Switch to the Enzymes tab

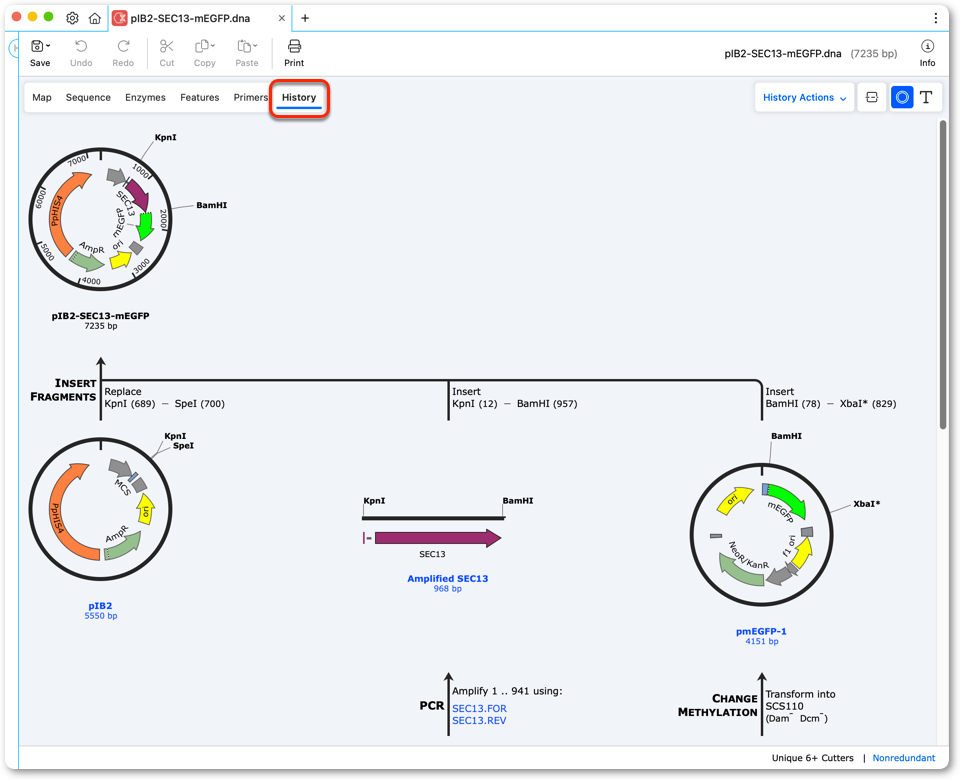pyautogui.click(x=145, y=97)
